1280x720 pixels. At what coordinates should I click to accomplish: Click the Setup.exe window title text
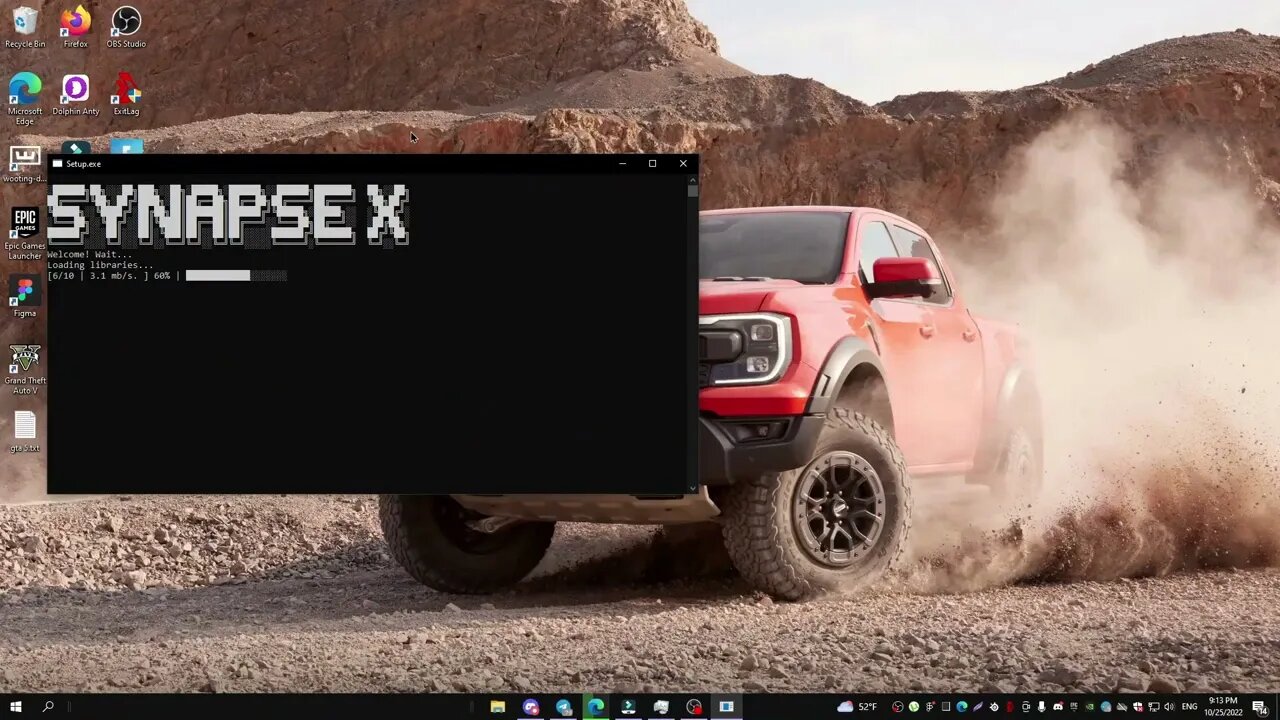point(83,164)
